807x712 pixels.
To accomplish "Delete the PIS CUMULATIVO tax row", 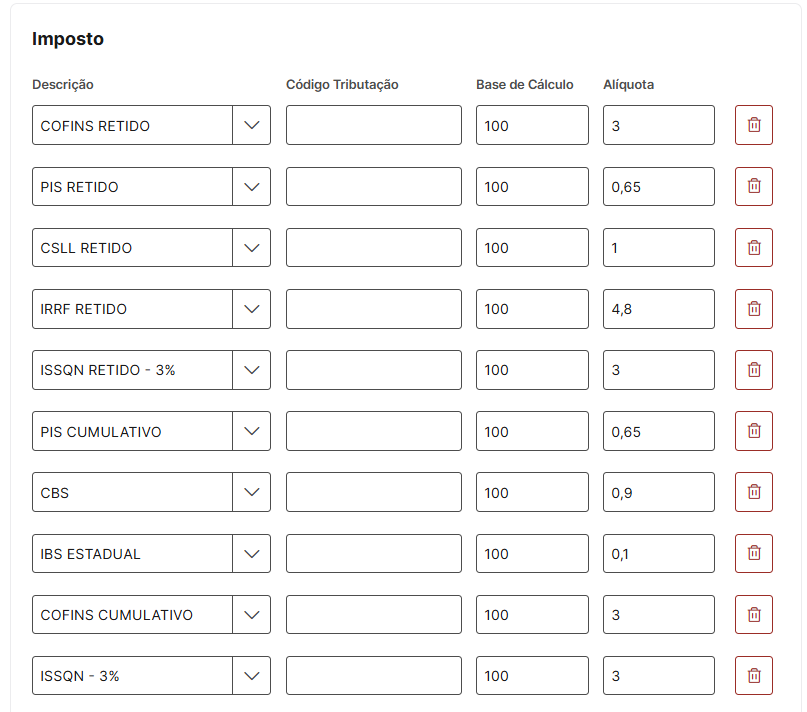I will (753, 431).
